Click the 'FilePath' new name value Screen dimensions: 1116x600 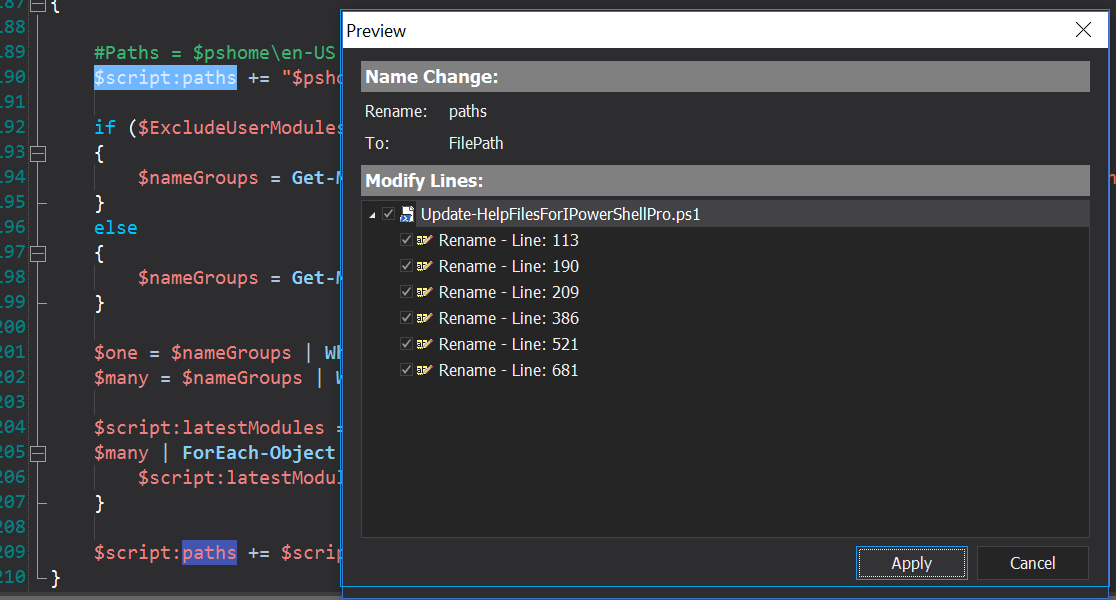coord(475,143)
